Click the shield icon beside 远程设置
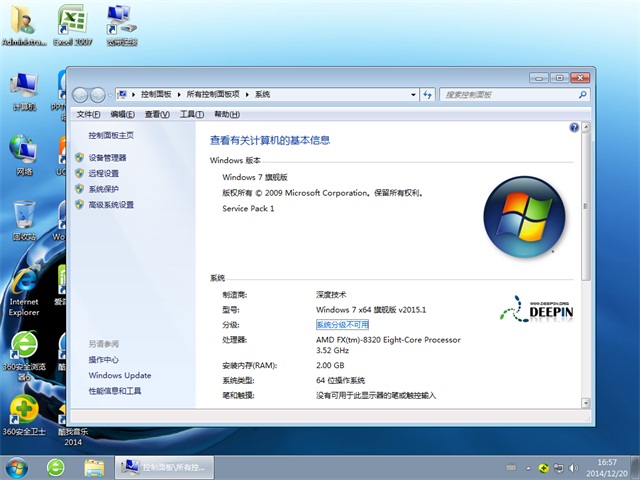This screenshot has width=640, height=480. click(80, 173)
